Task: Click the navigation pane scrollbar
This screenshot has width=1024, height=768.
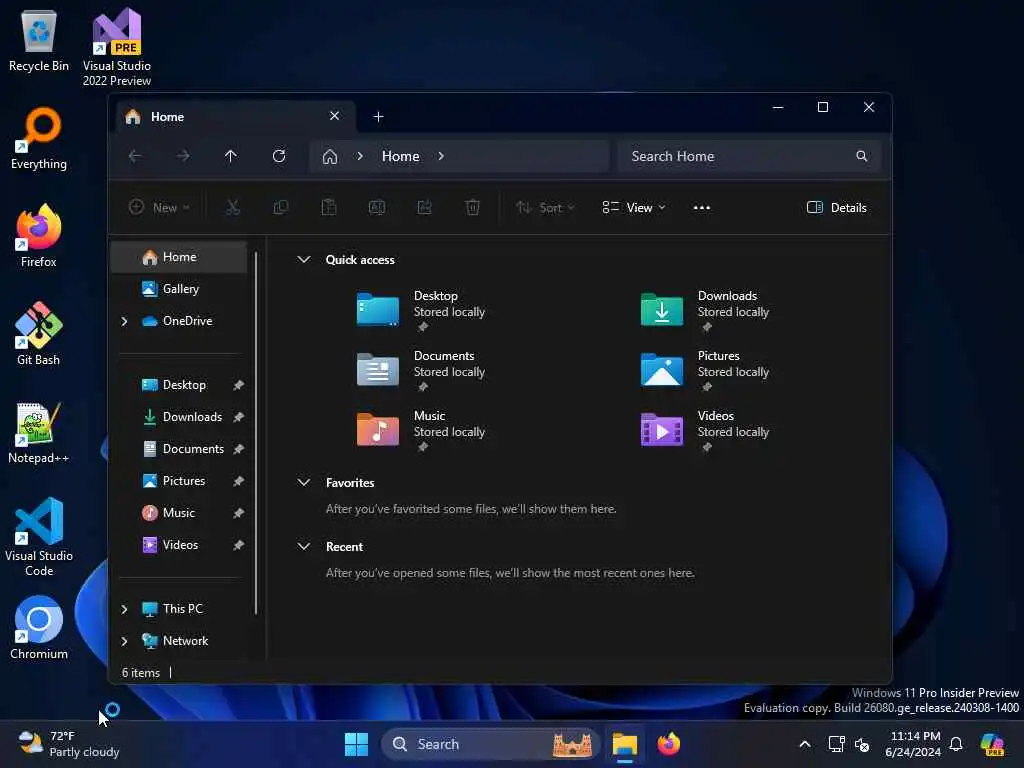Action: tap(256, 432)
